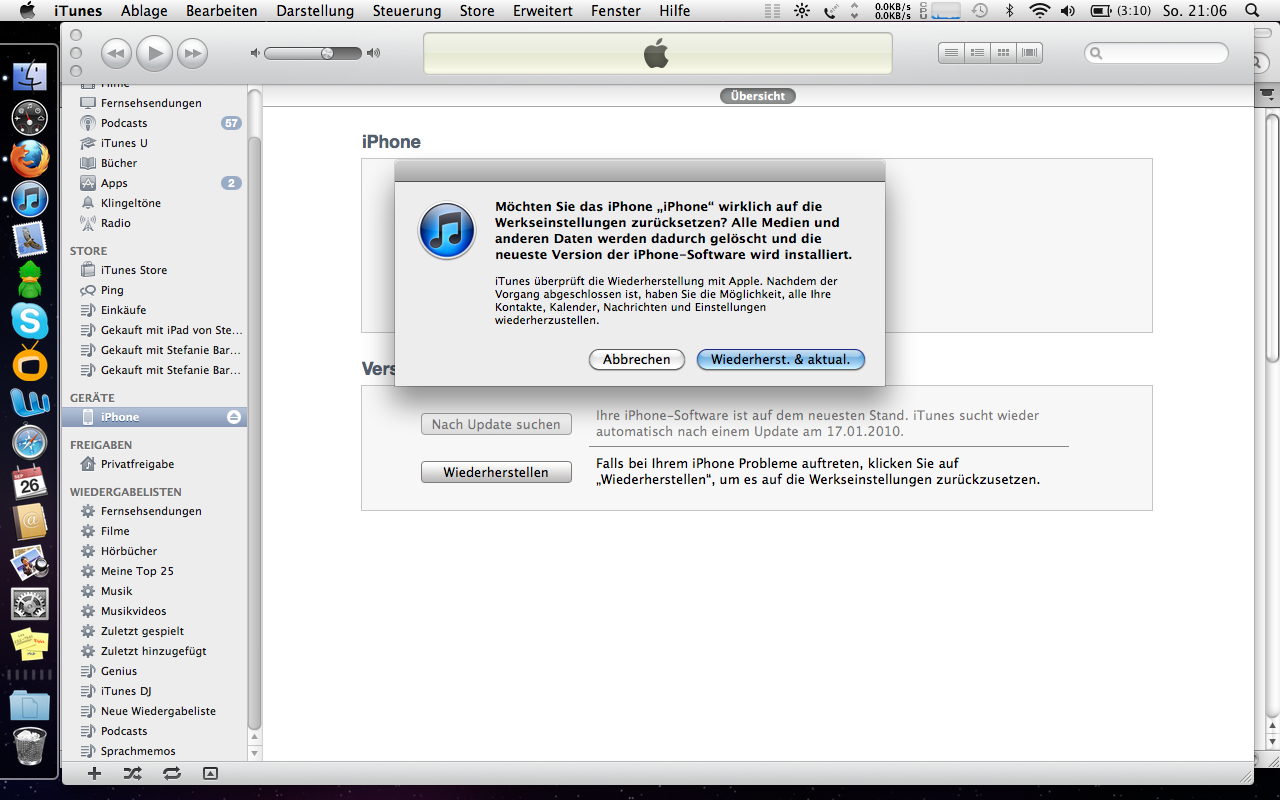Click the high-volume speaker icon
This screenshot has width=1280, height=800.
pos(374,53)
